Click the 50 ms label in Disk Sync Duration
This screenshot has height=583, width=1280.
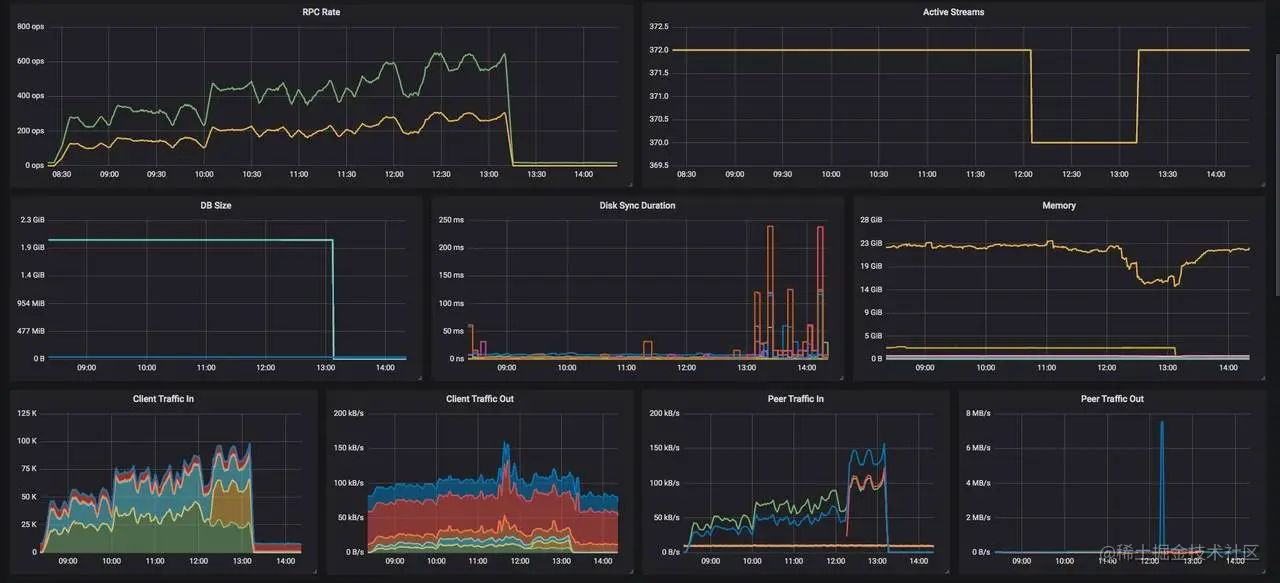coord(454,331)
